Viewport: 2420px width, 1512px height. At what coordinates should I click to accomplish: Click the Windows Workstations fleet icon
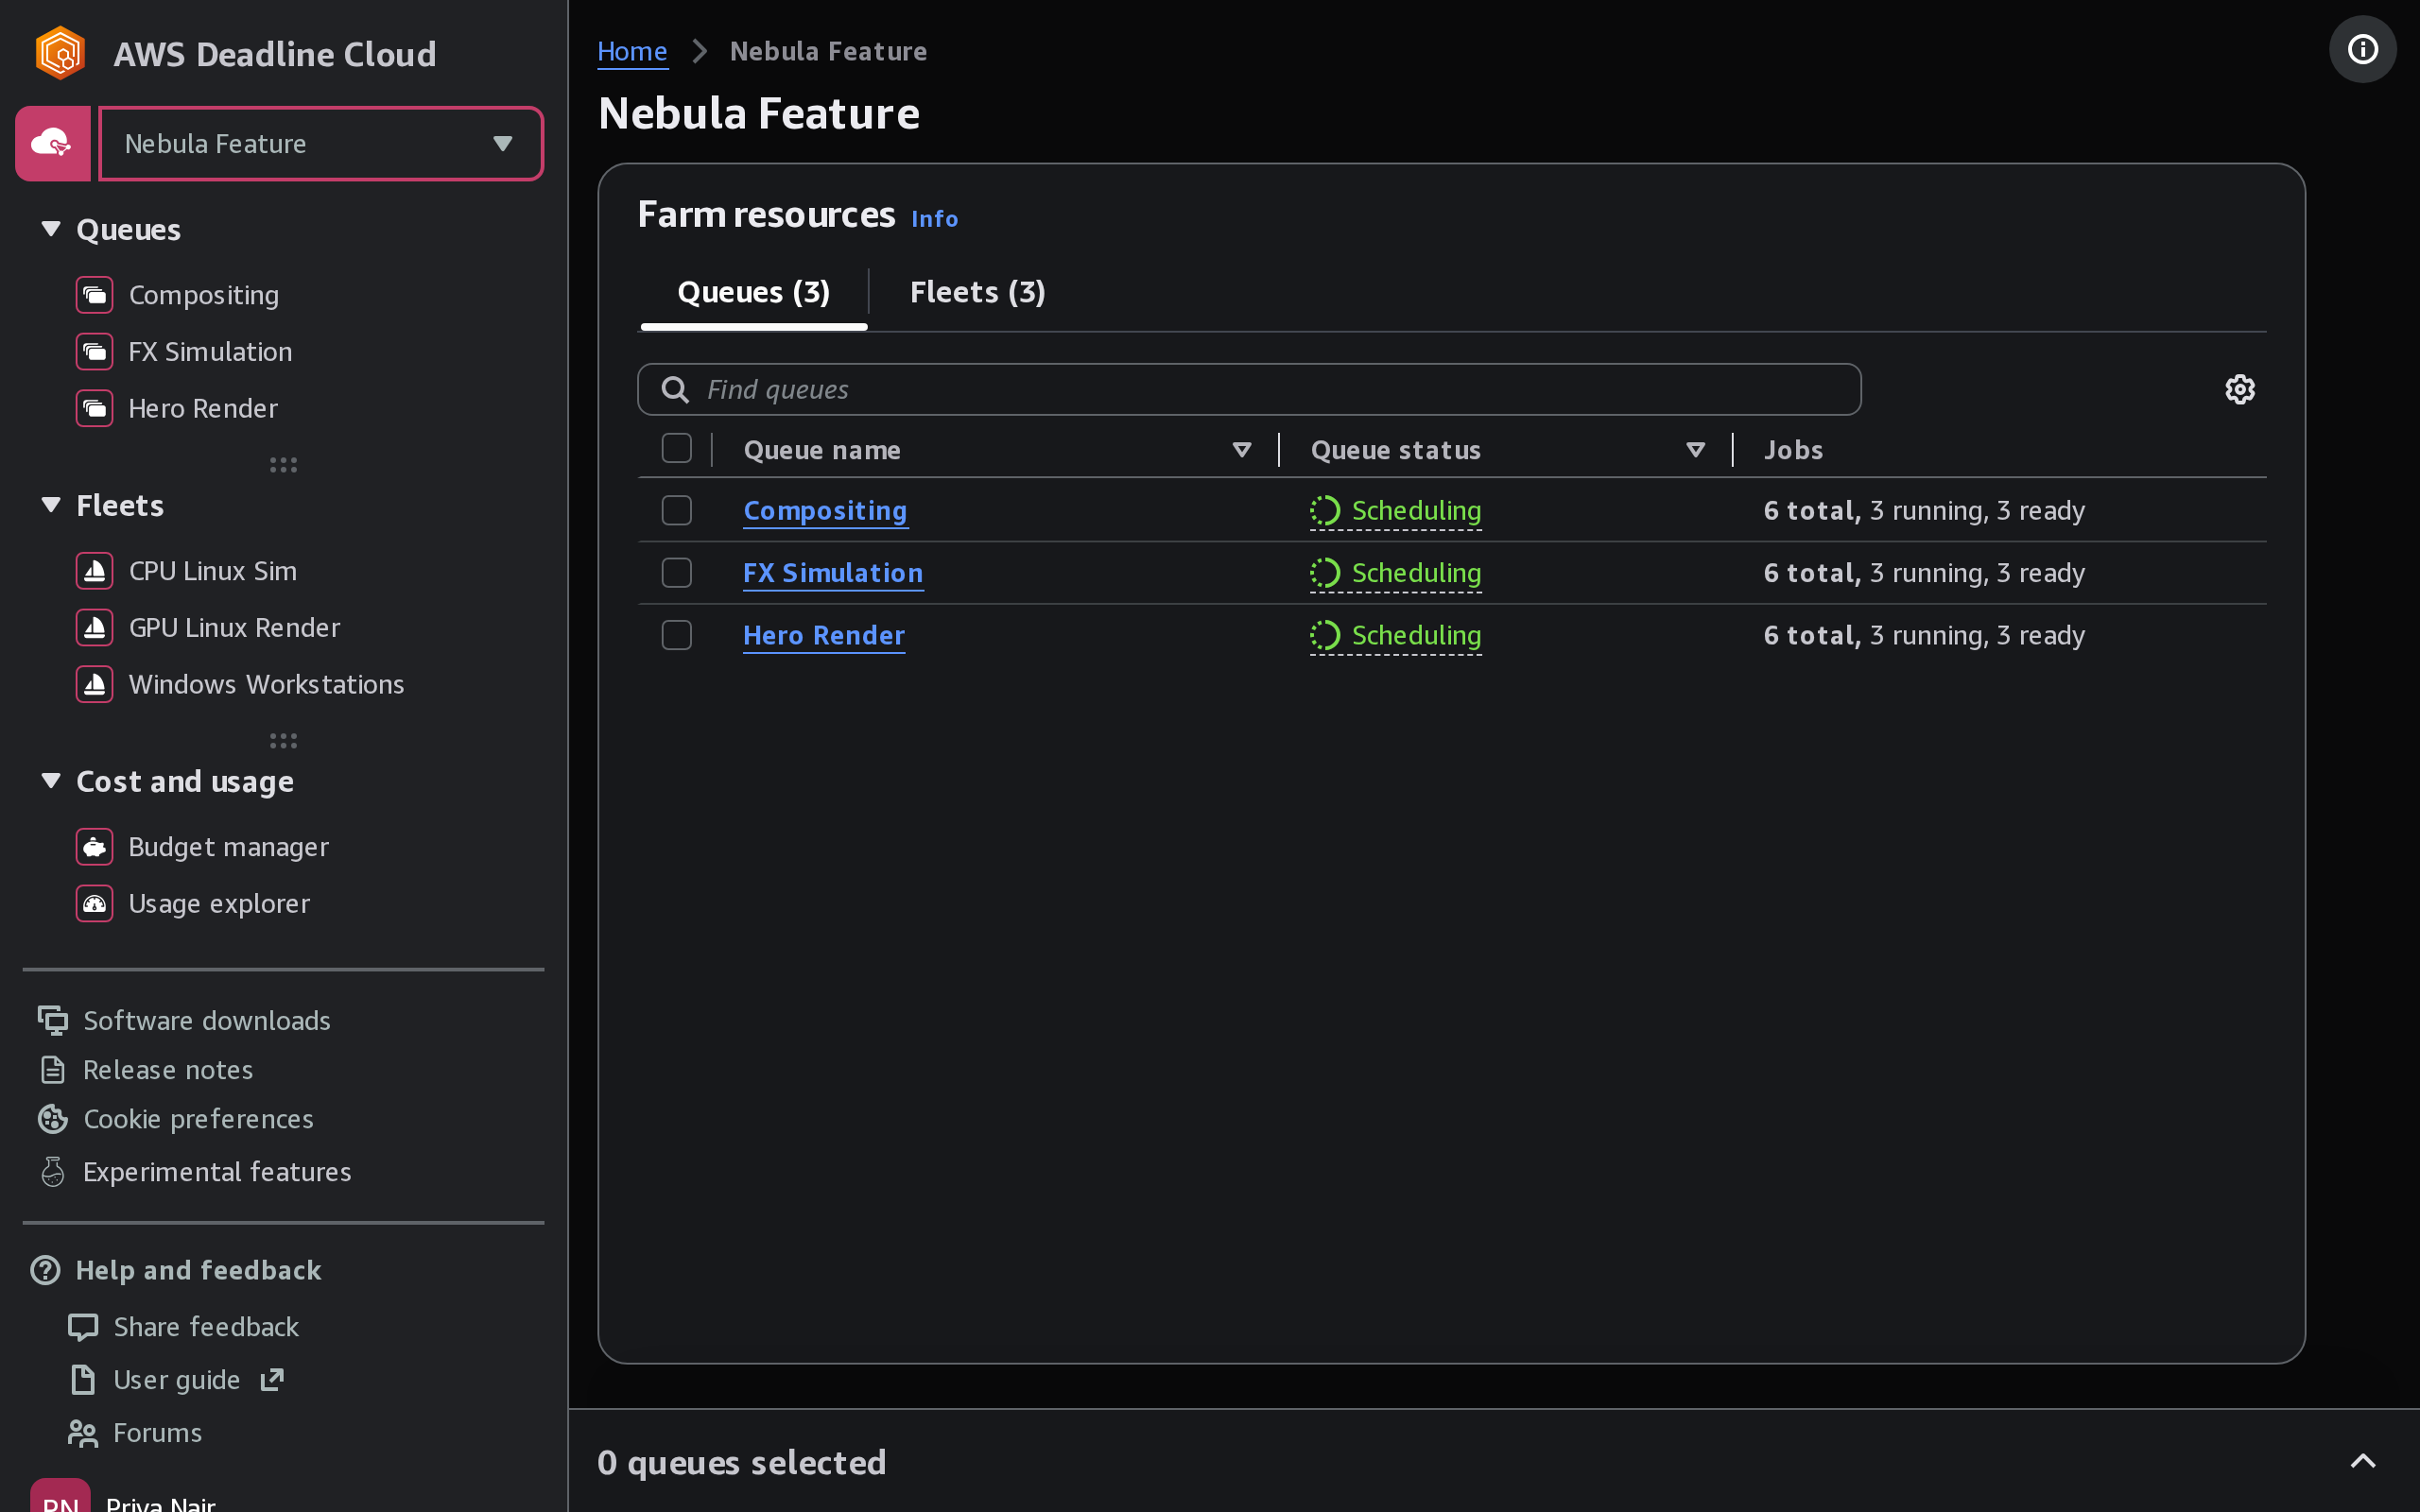coord(95,684)
